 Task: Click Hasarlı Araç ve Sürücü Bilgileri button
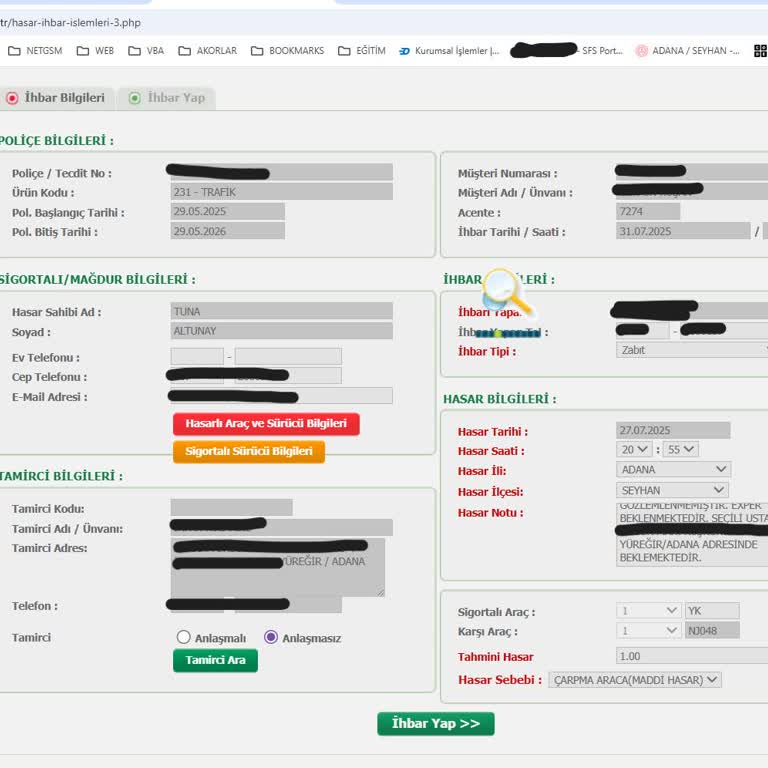click(266, 424)
